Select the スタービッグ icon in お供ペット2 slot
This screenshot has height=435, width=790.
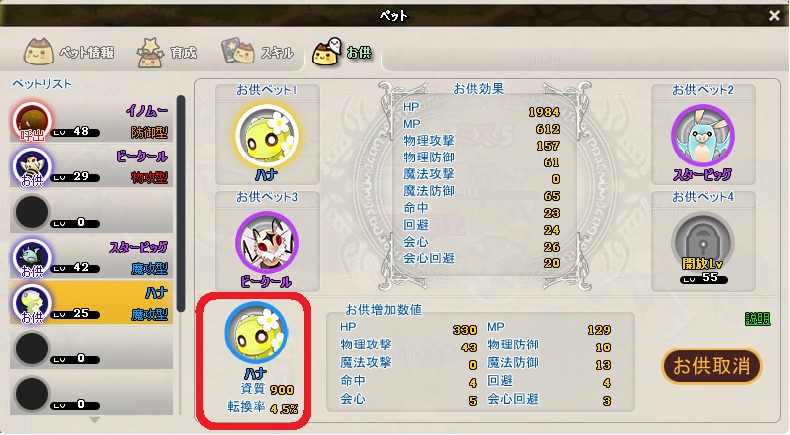coord(703,136)
